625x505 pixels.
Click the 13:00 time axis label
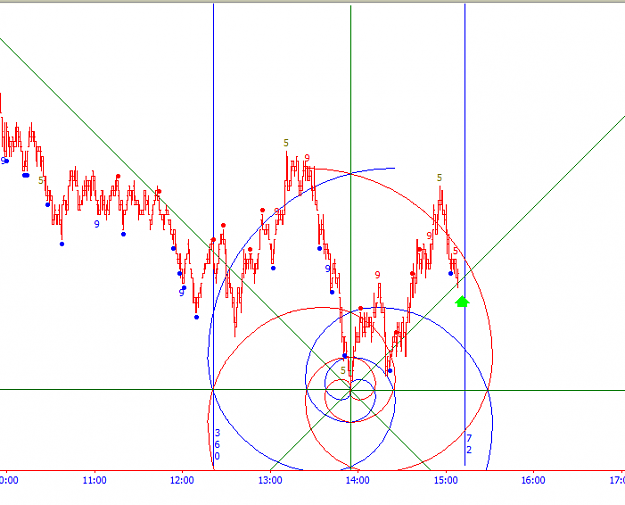[270, 480]
